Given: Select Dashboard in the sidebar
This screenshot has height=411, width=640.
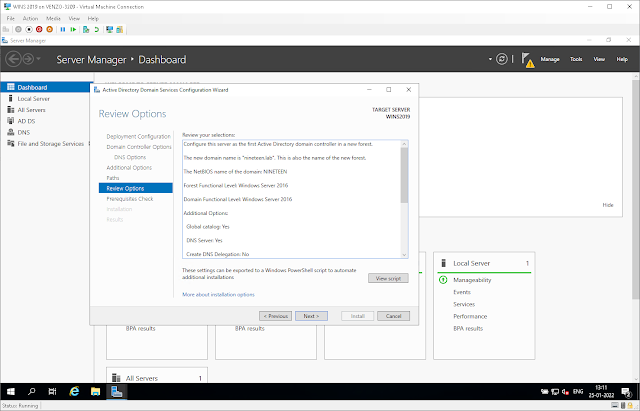Looking at the screenshot, I should (46, 87).
